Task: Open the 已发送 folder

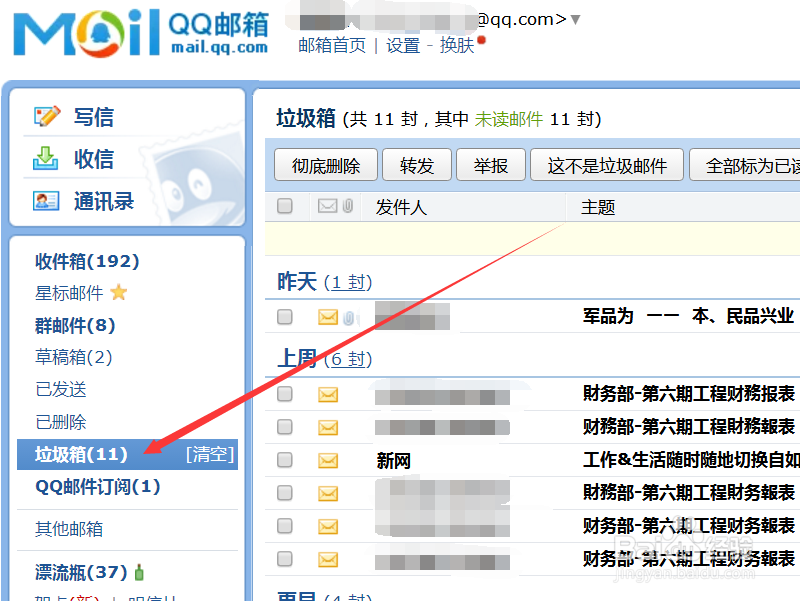Action: click(x=61, y=389)
